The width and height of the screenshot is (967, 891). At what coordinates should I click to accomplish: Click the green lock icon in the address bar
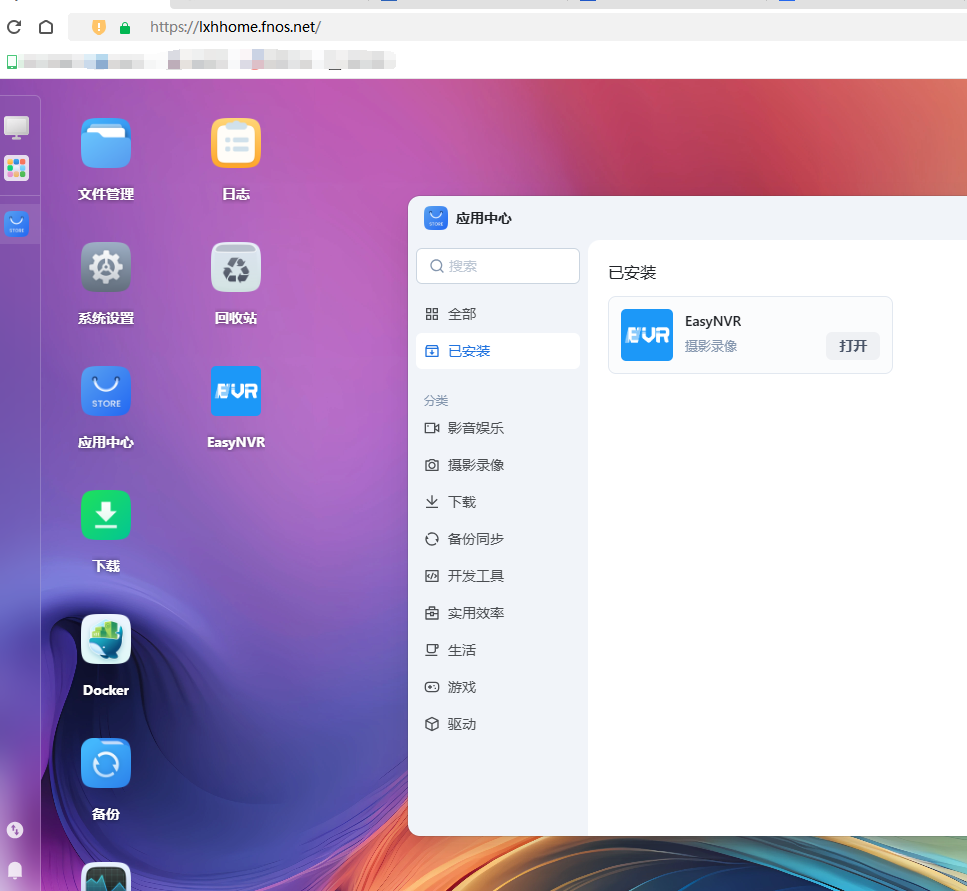coord(125,28)
